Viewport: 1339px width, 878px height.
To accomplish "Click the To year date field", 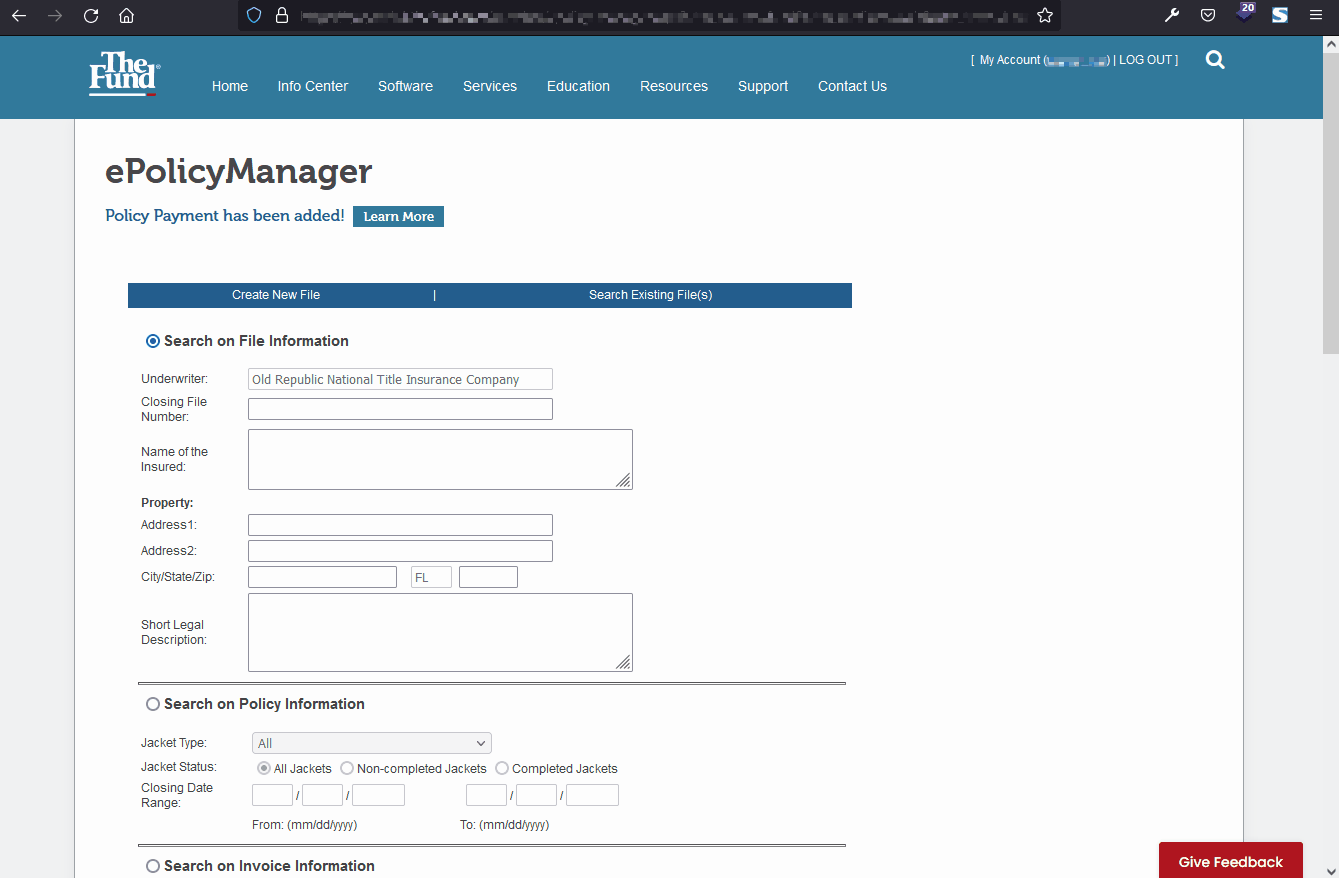I will 592,795.
